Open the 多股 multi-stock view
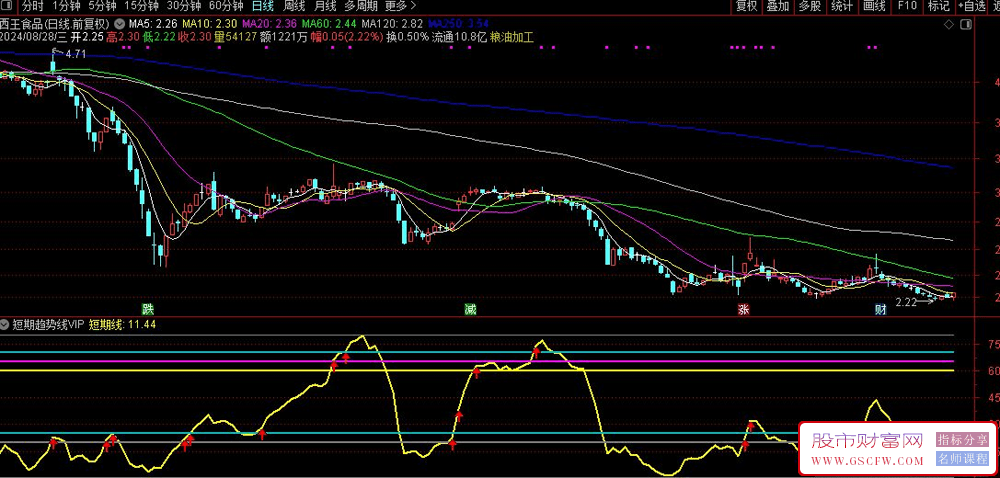Viewport: 1000px width, 478px height. pyautogui.click(x=810, y=6)
